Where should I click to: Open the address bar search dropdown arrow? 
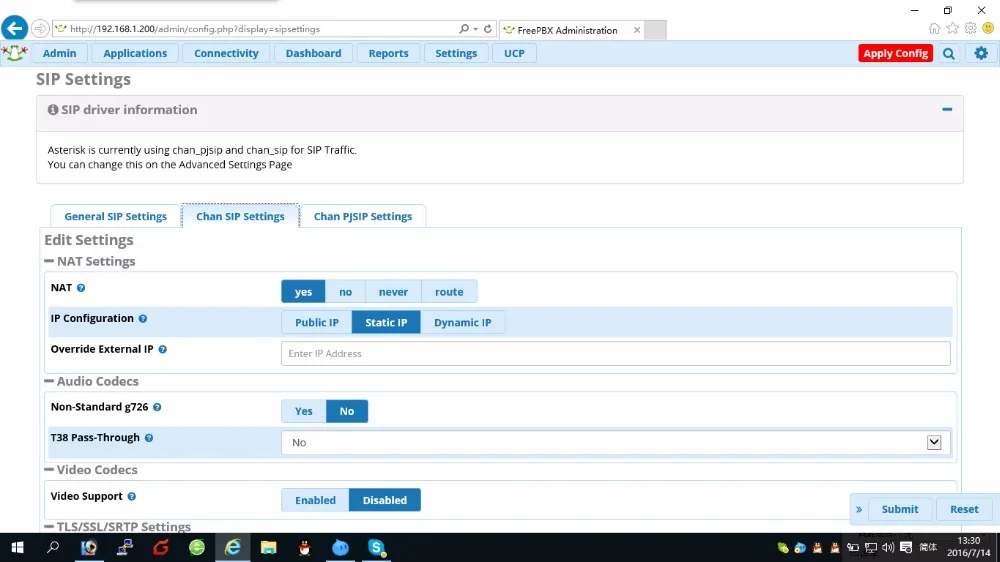pos(476,29)
